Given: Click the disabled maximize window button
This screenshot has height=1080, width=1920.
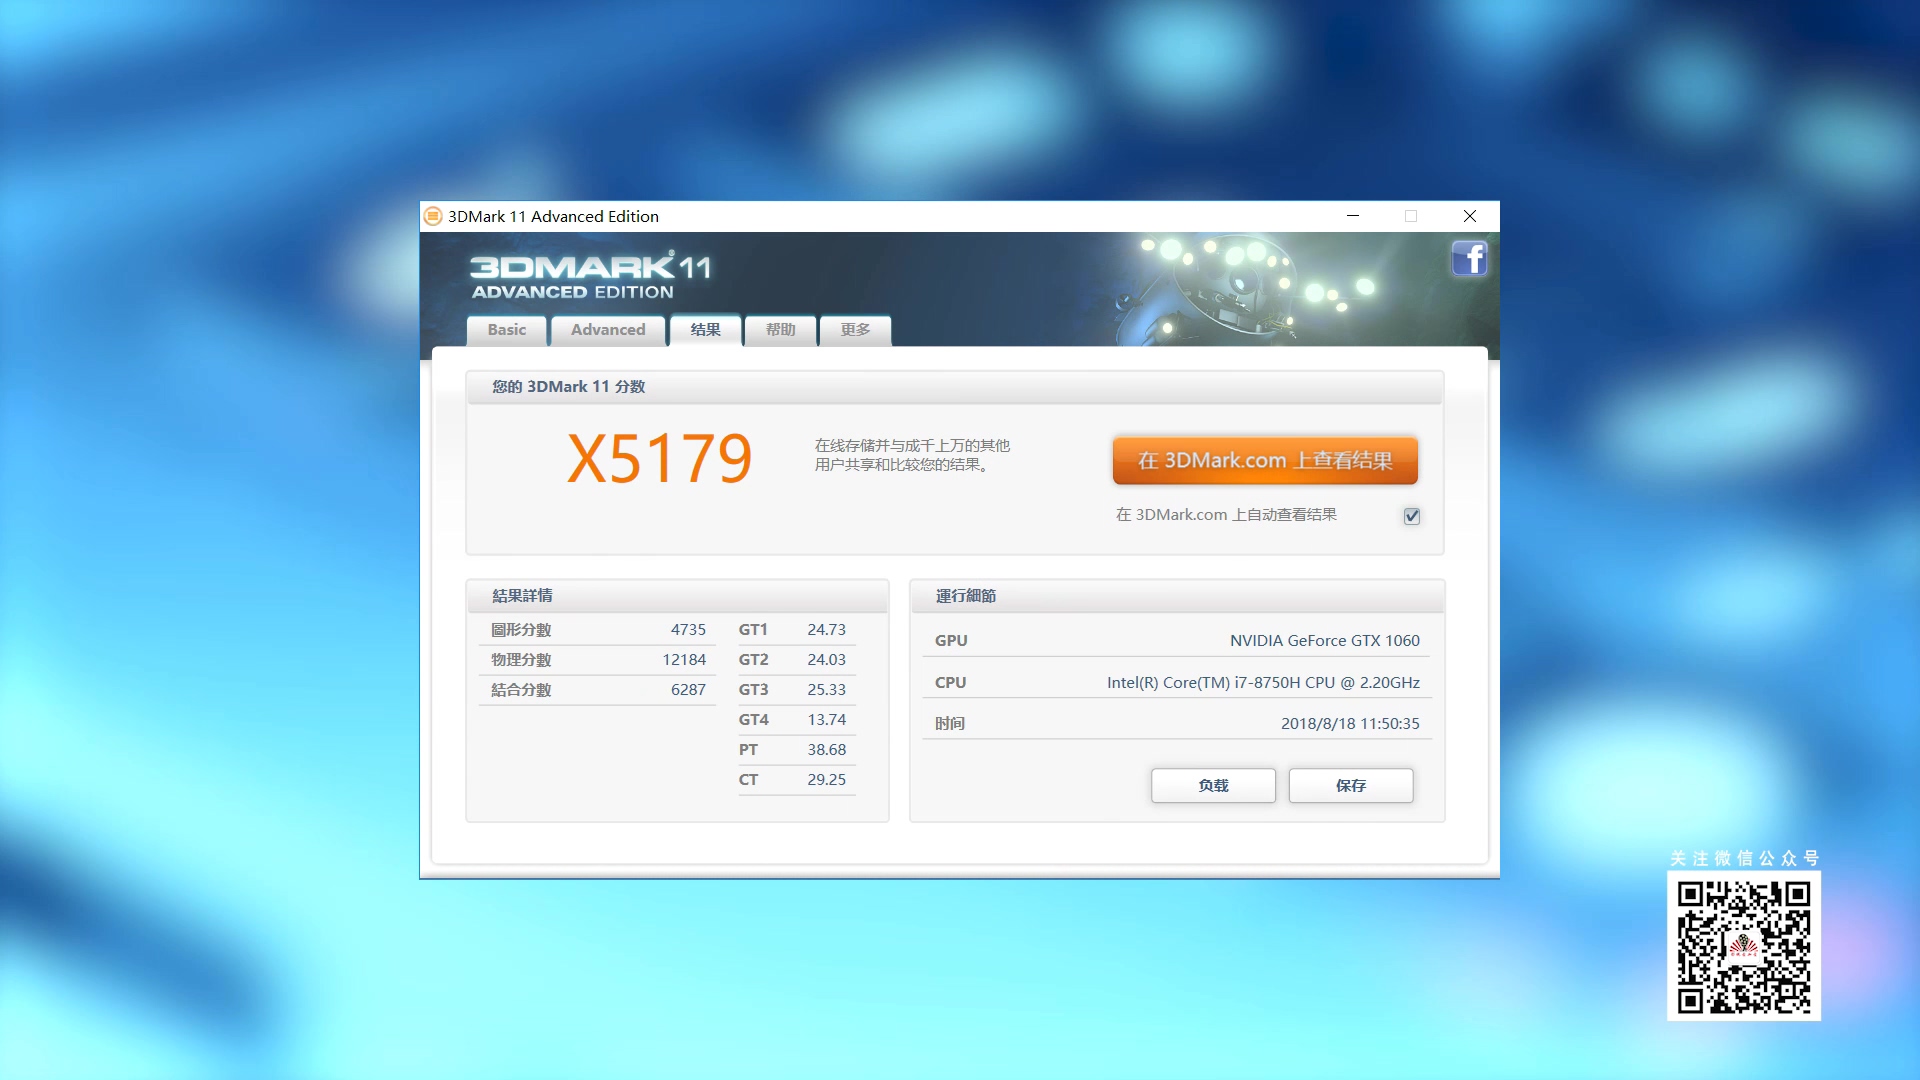Looking at the screenshot, I should [1411, 216].
